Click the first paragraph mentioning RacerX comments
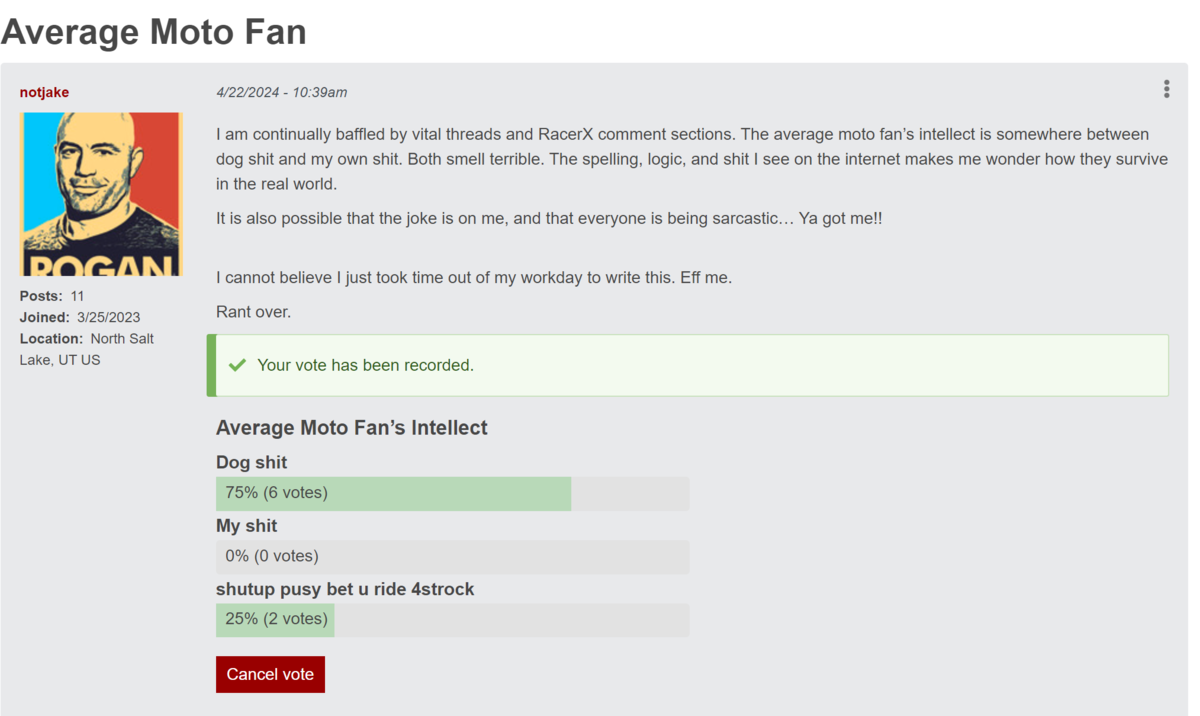Screen dimensions: 1200x716 pos(690,159)
